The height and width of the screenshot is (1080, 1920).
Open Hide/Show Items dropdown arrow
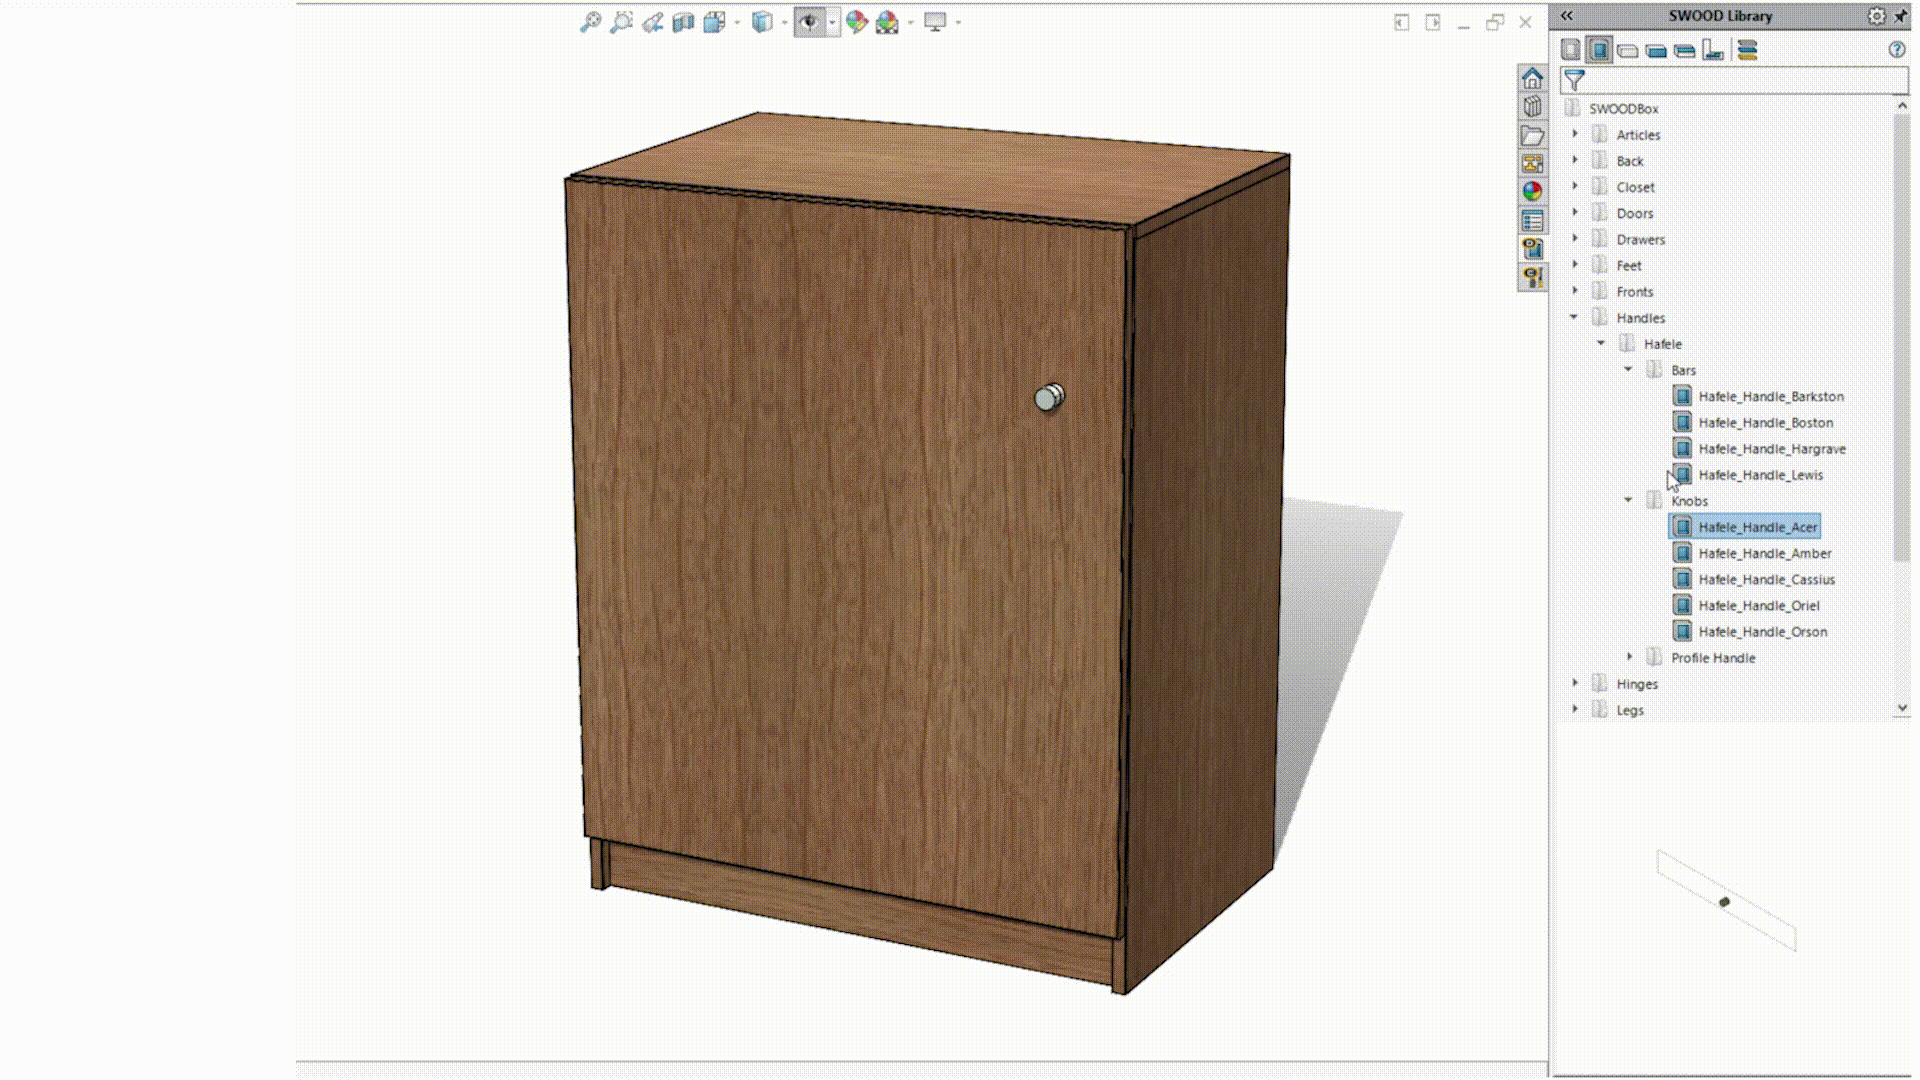[x=832, y=22]
